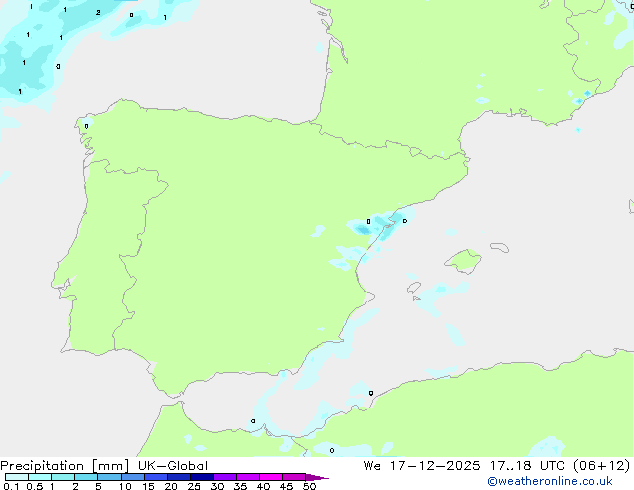This screenshot has height=490, width=634.
Task: Click the legend swatch between 20 and 25
Action: (179, 477)
